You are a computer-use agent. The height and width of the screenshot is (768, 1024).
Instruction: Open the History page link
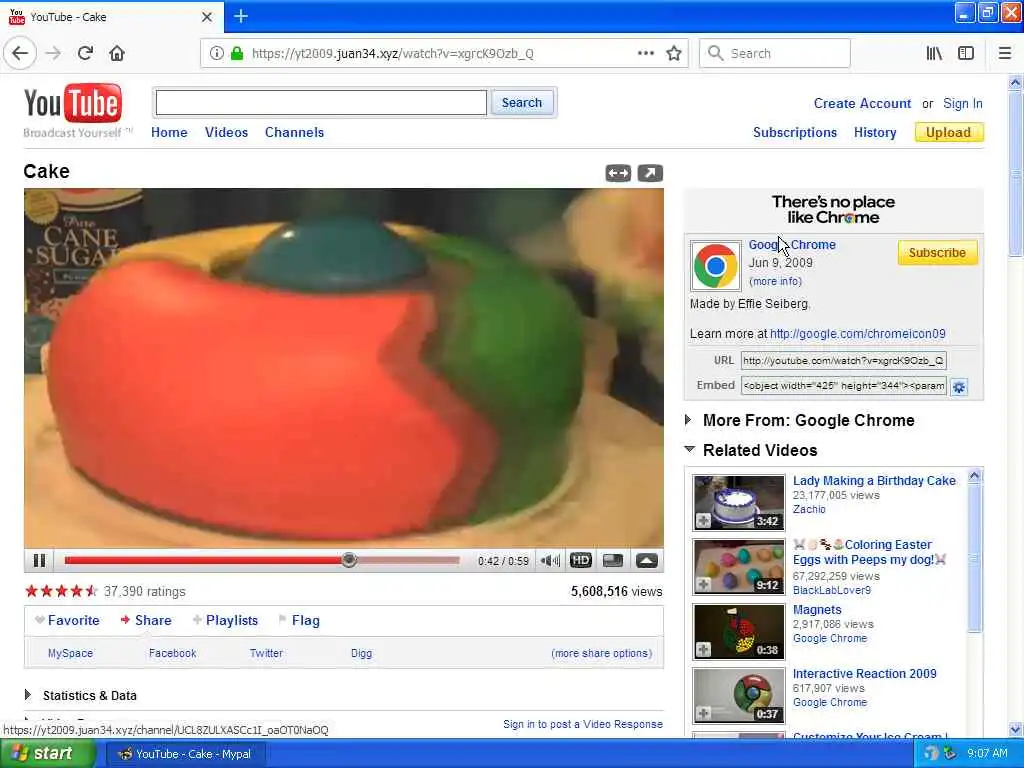tap(875, 132)
